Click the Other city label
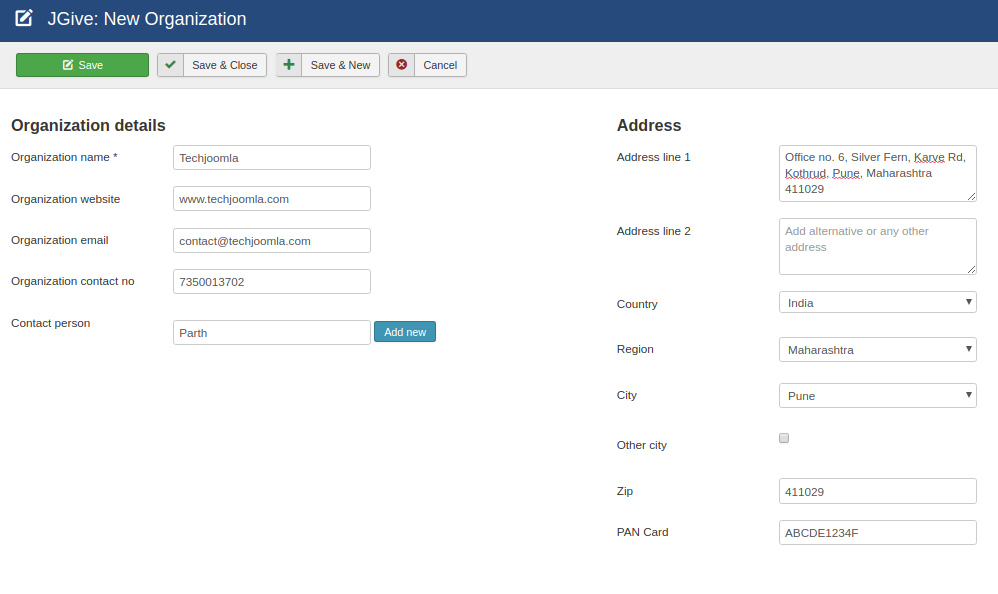This screenshot has height=594, width=998. click(x=642, y=445)
